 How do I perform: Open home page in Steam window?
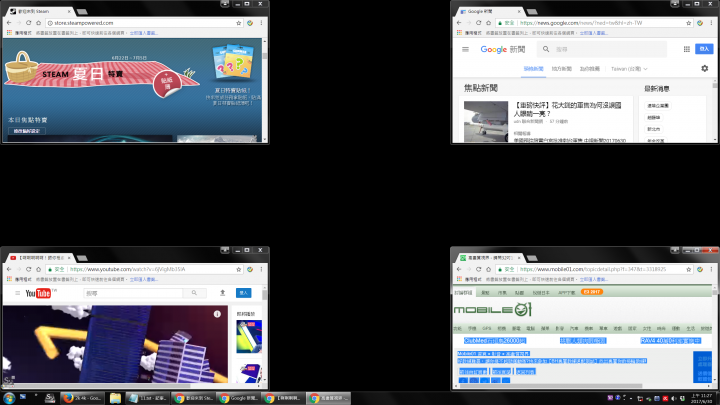pos(39,22)
